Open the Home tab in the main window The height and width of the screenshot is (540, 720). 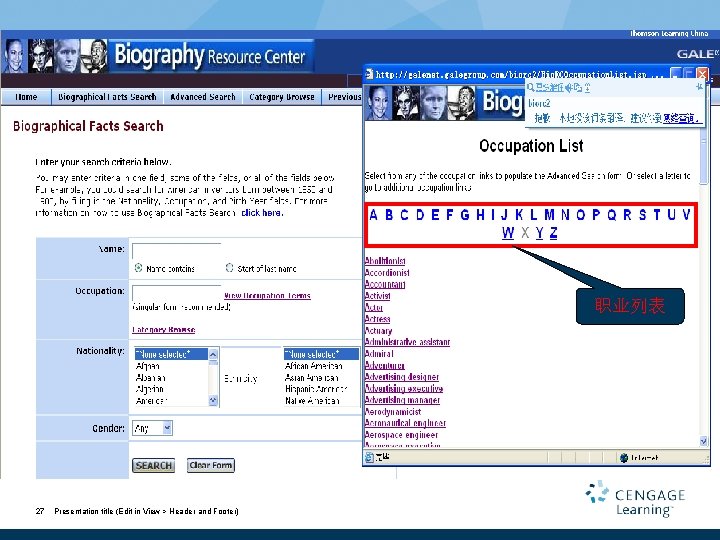coord(26,97)
